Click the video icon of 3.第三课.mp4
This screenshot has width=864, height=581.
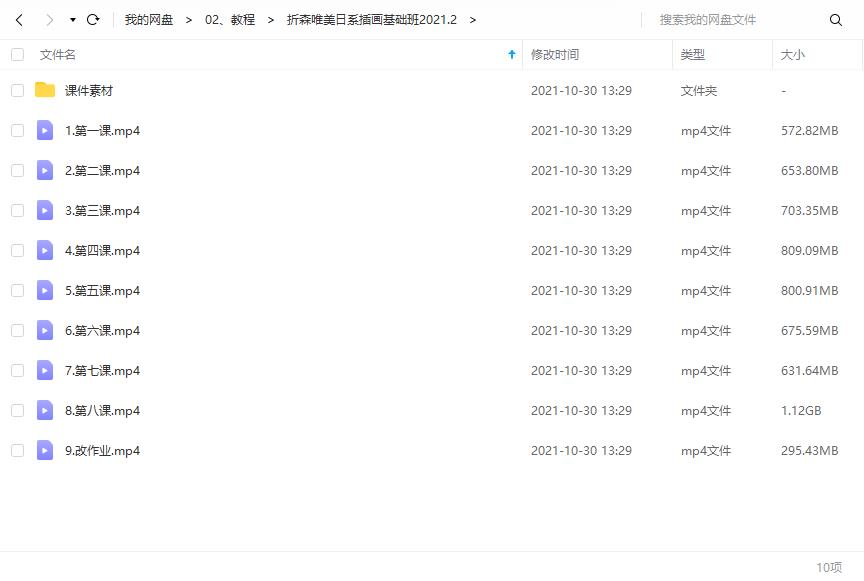coord(45,210)
